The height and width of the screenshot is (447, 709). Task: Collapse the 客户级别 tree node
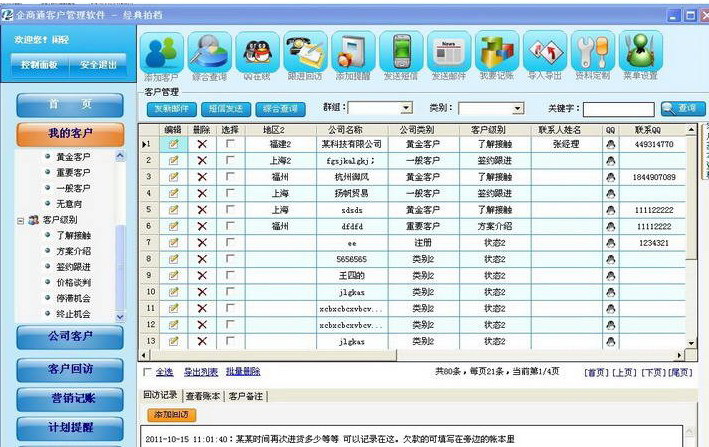pyautogui.click(x=21, y=219)
